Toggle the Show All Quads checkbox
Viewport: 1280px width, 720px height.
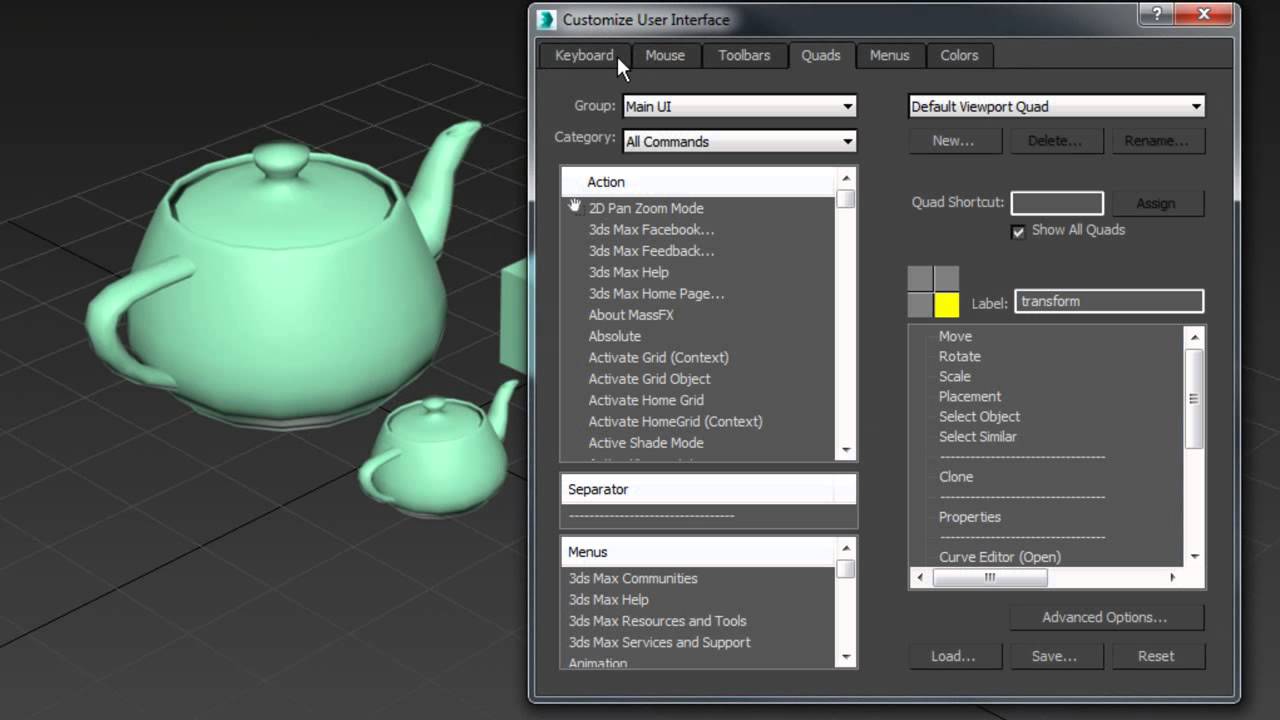[x=1018, y=231]
